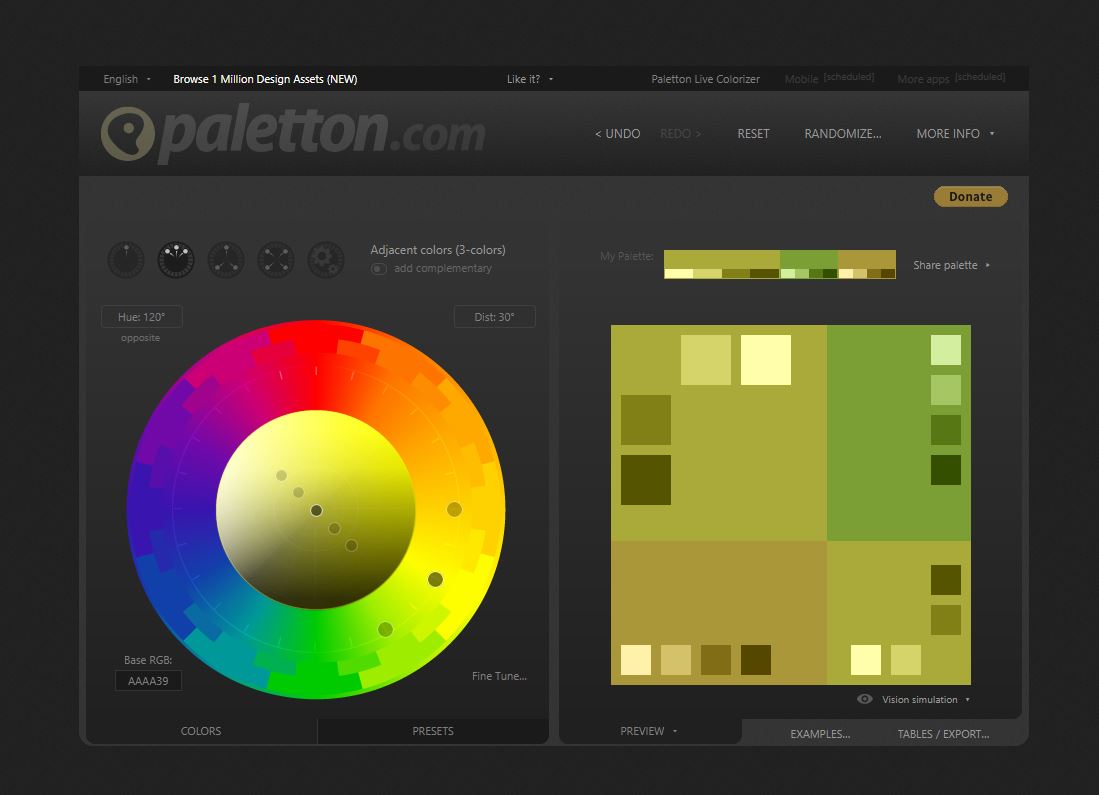This screenshot has height=795, width=1099.
Task: Select the pale yellow swatch in primary preview
Action: tap(765, 360)
